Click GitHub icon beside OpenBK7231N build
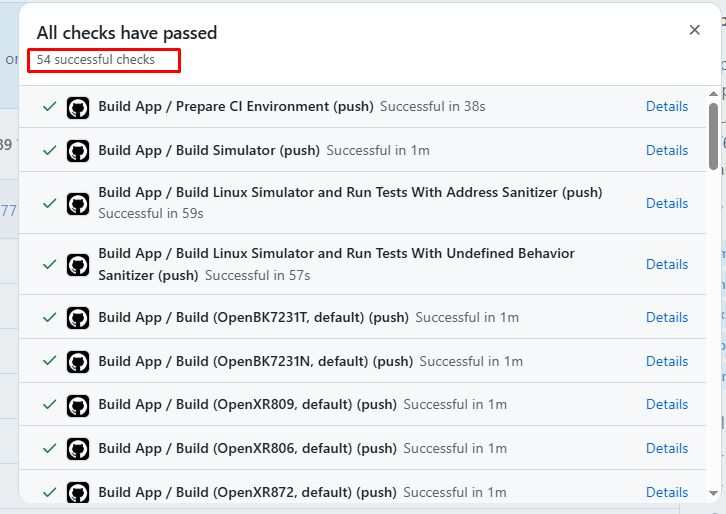This screenshot has width=726, height=514. [78, 362]
